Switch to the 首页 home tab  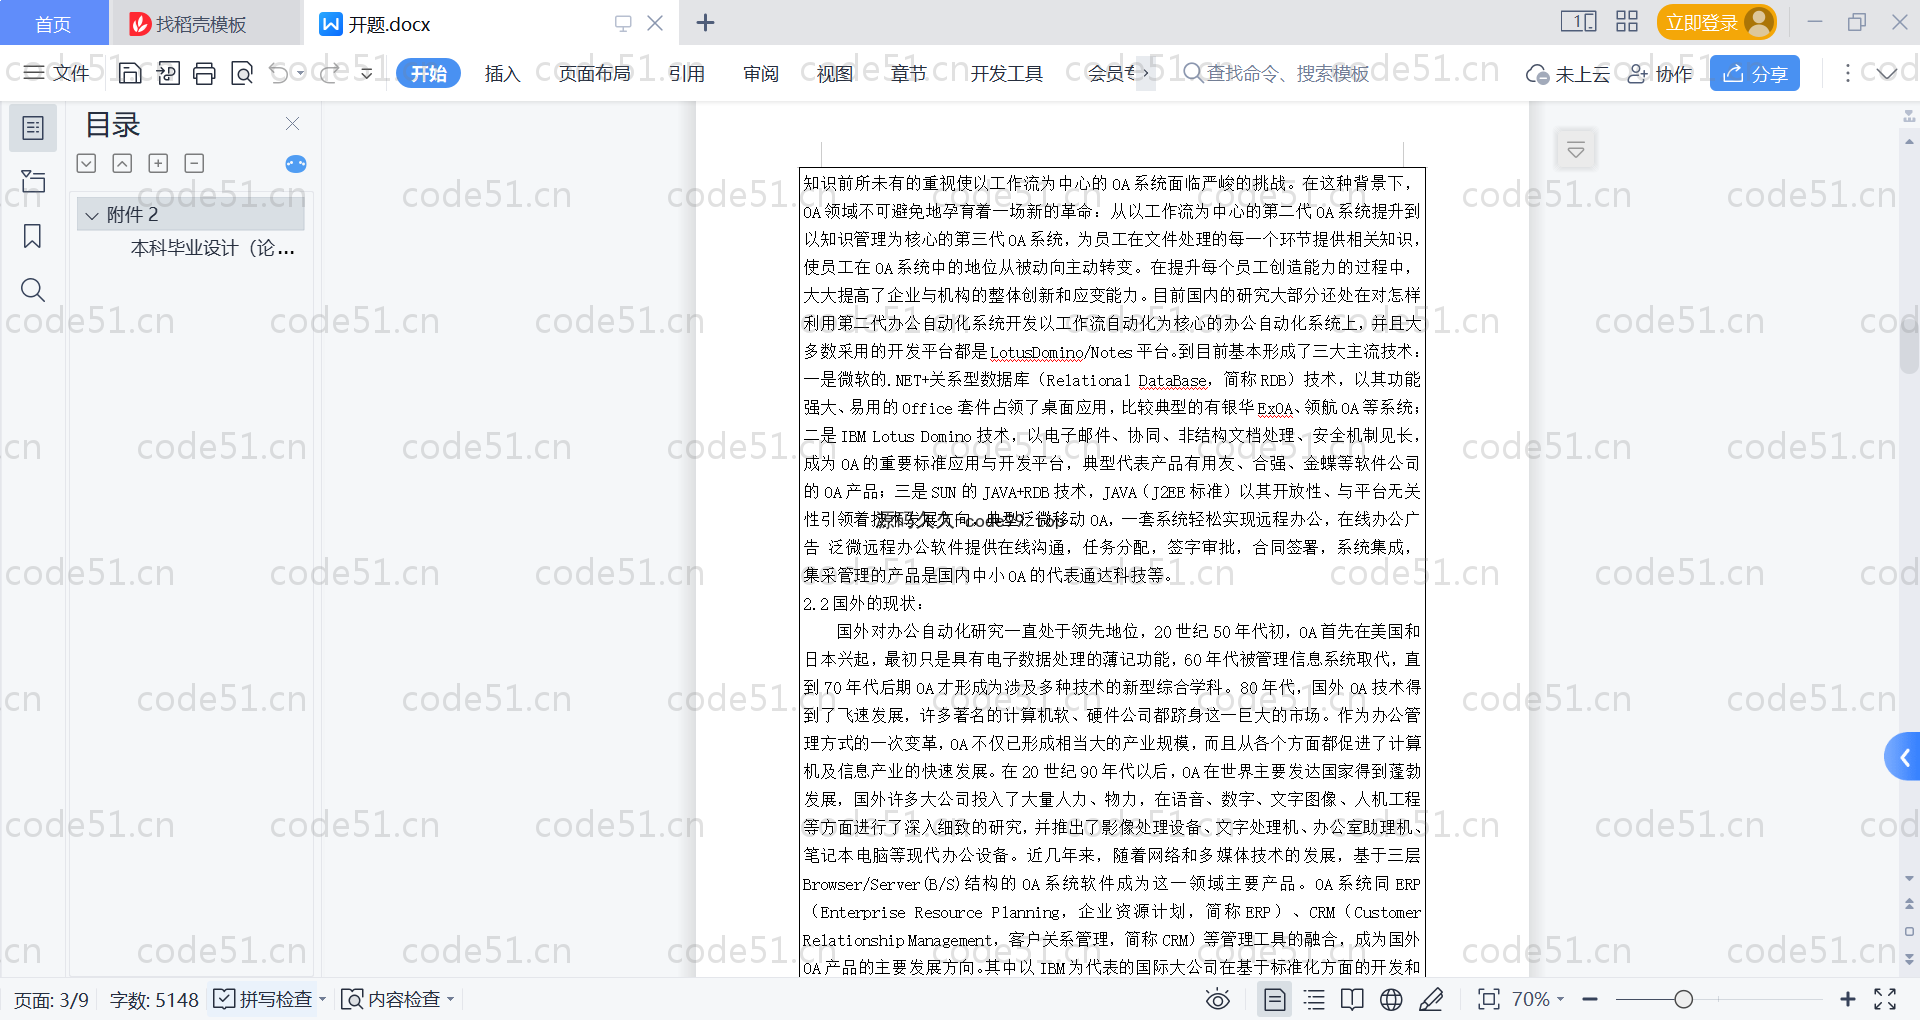point(53,23)
